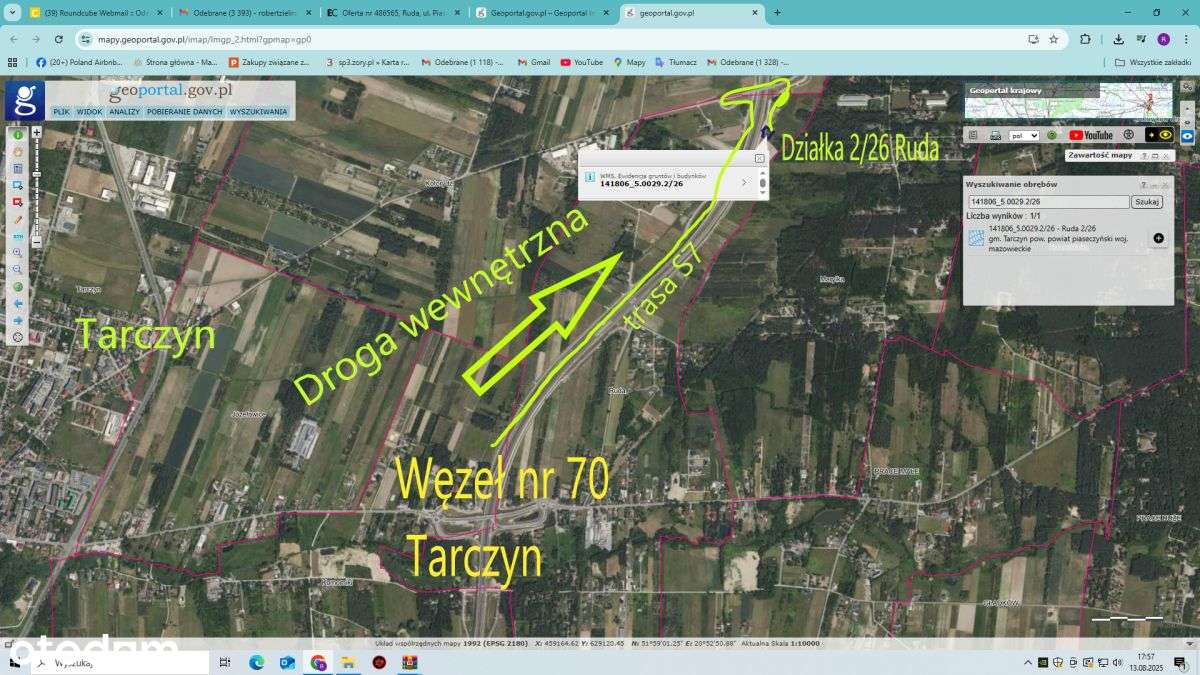Click the bottom compass tool in left toolbar

(x=18, y=337)
